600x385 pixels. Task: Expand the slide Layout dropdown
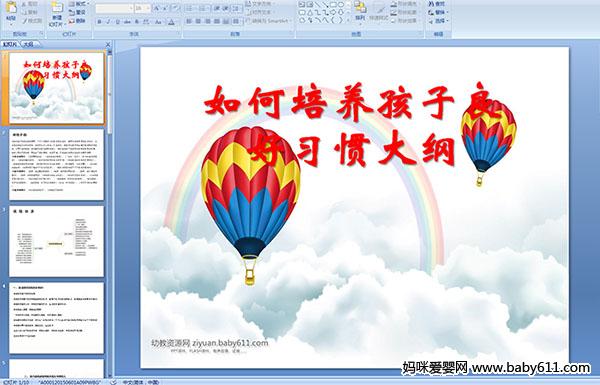[78, 4]
